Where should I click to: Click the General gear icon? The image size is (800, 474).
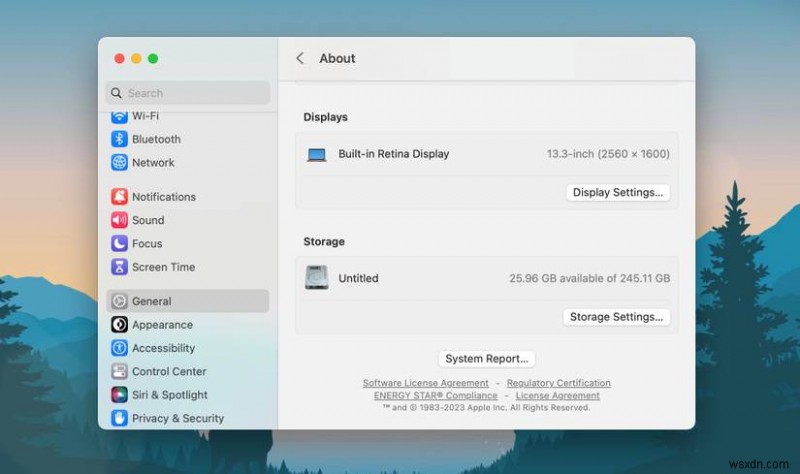tap(119, 301)
